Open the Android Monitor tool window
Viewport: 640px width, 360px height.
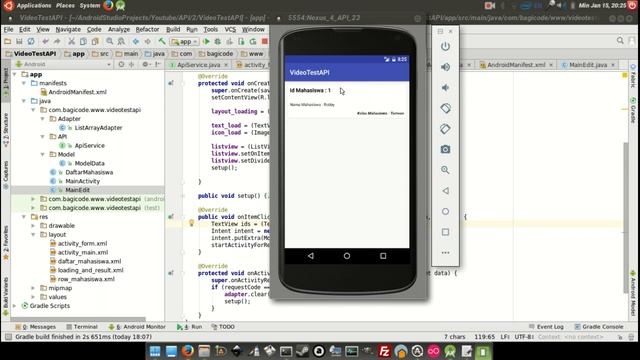coord(137,327)
